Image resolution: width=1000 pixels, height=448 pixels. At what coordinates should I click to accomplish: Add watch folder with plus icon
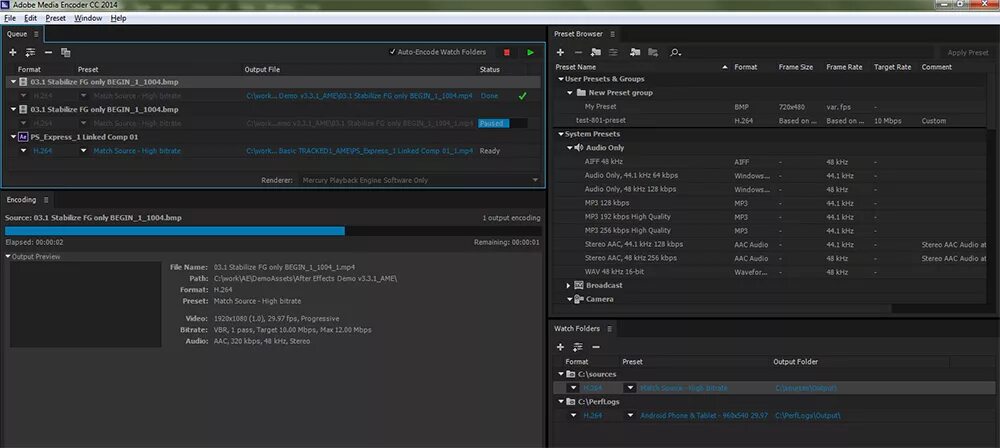coord(561,347)
